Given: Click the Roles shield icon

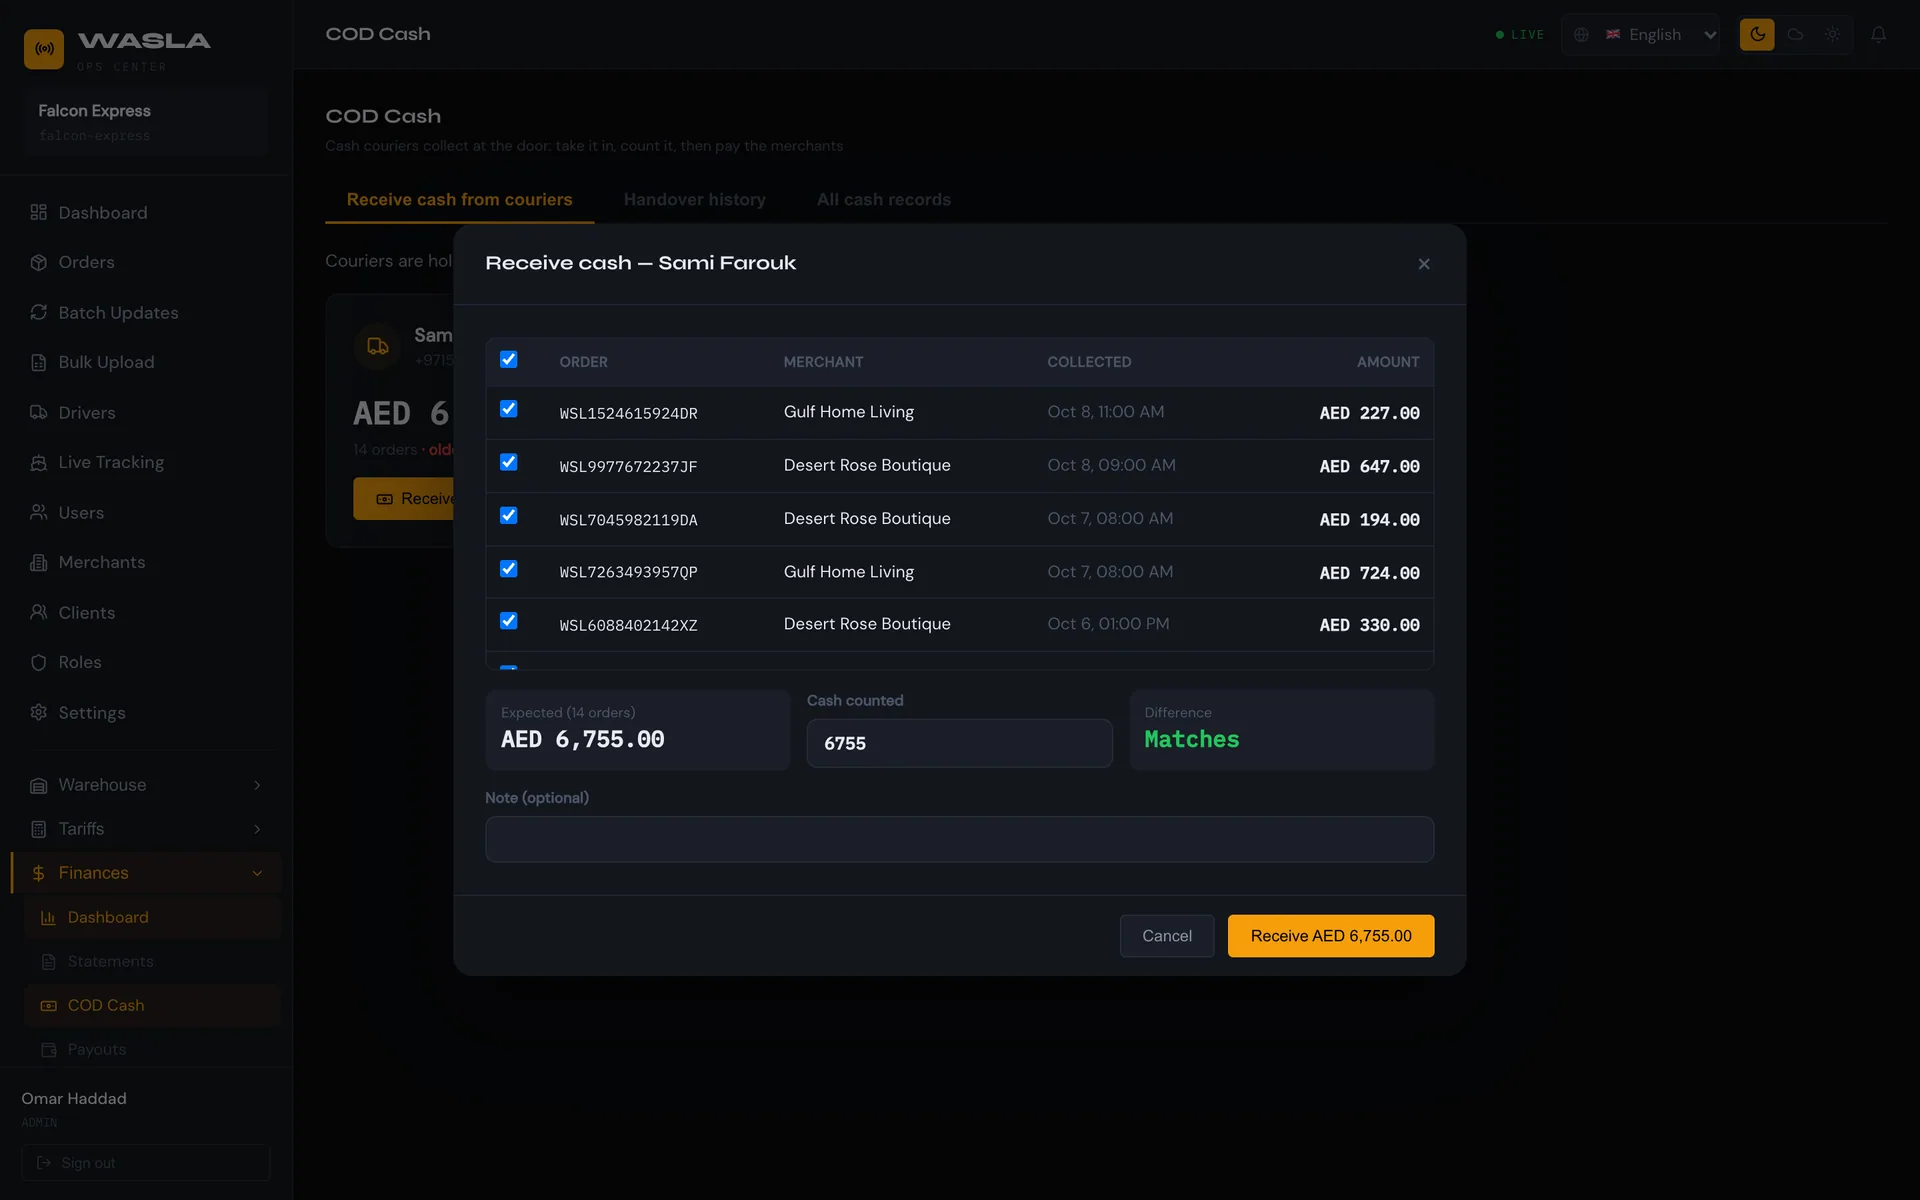Looking at the screenshot, I should [x=38, y=662].
